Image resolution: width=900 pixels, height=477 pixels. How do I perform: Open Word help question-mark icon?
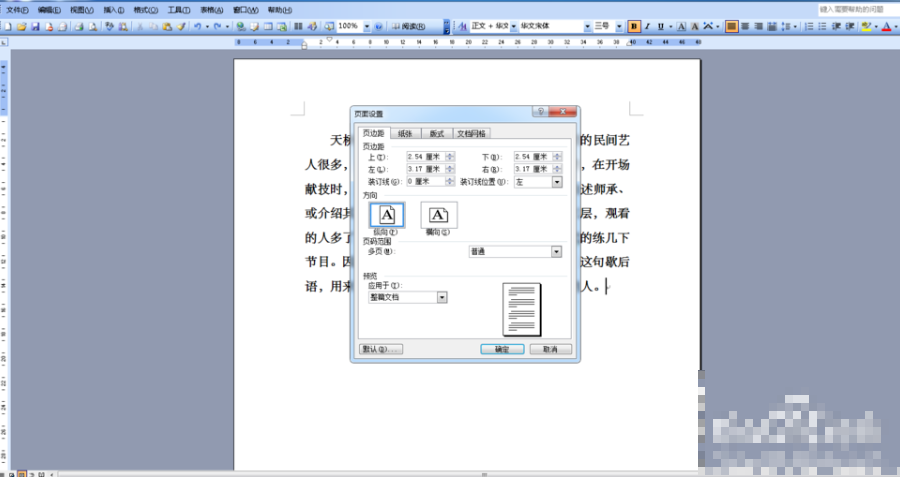pos(378,26)
